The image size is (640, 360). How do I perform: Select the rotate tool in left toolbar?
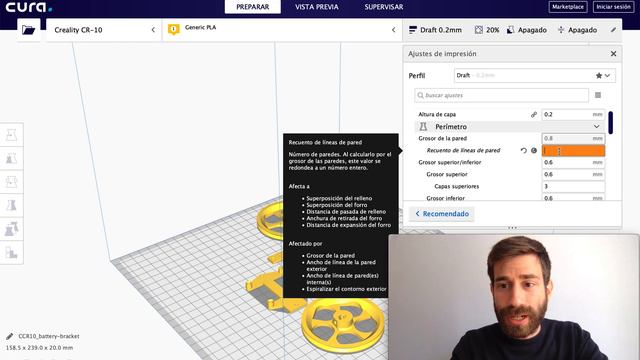point(11,182)
